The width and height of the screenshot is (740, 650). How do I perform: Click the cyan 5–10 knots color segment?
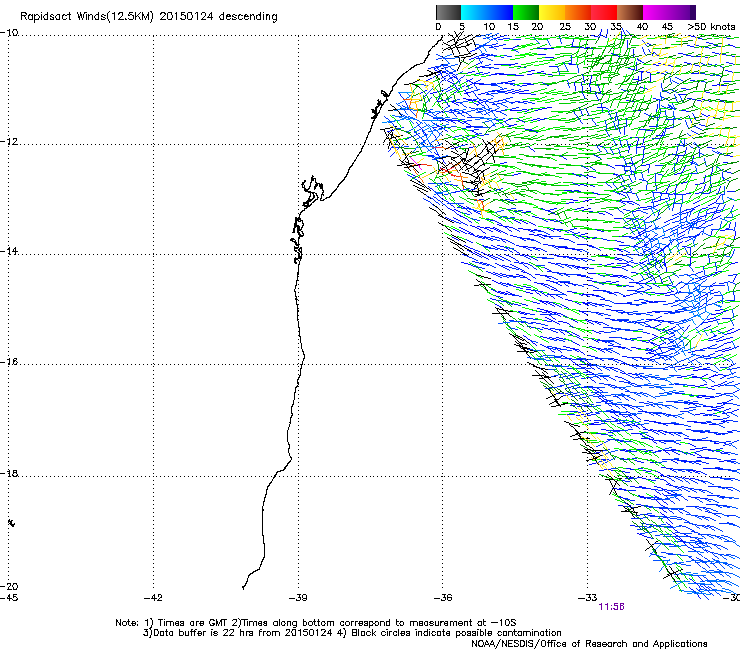(474, 12)
